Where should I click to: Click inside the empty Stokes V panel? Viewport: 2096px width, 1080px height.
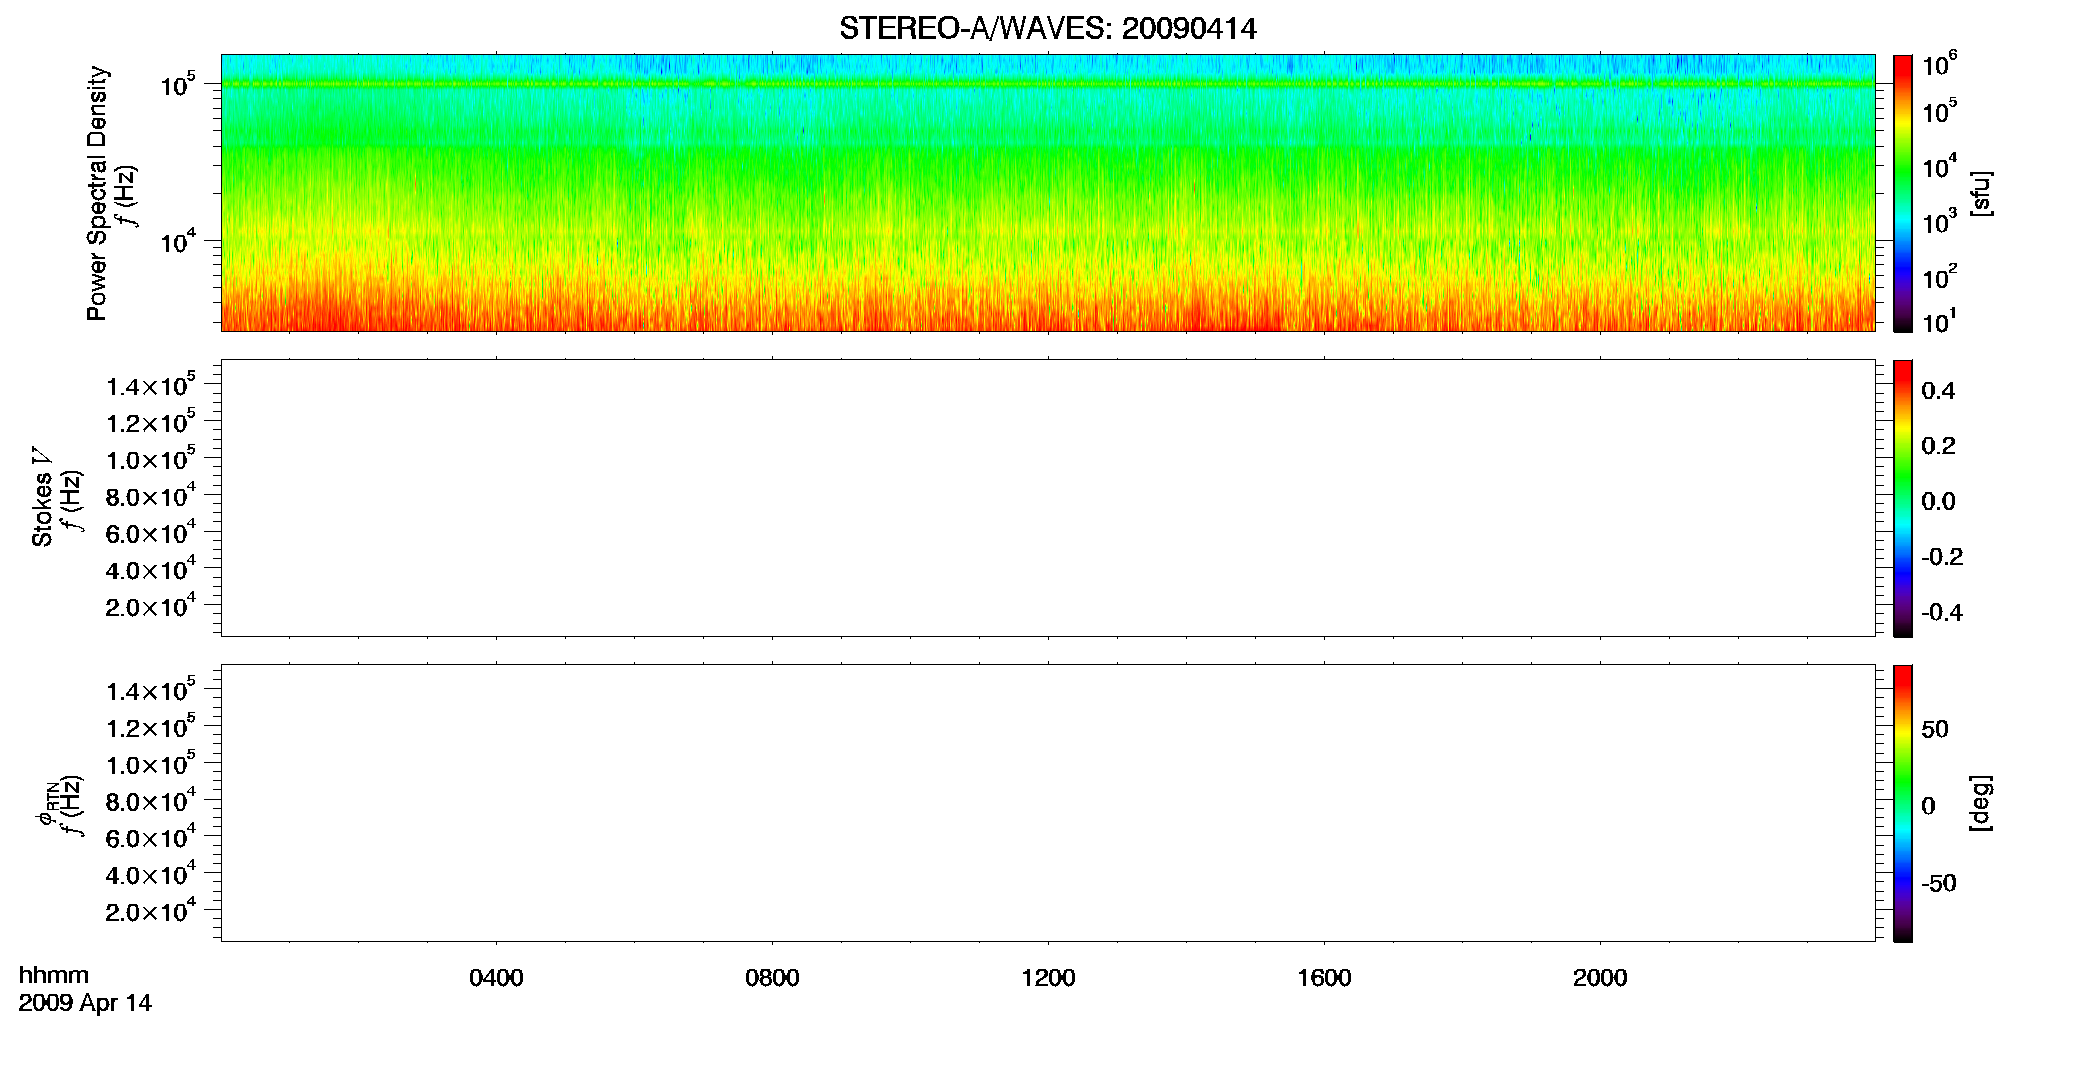click(1048, 498)
